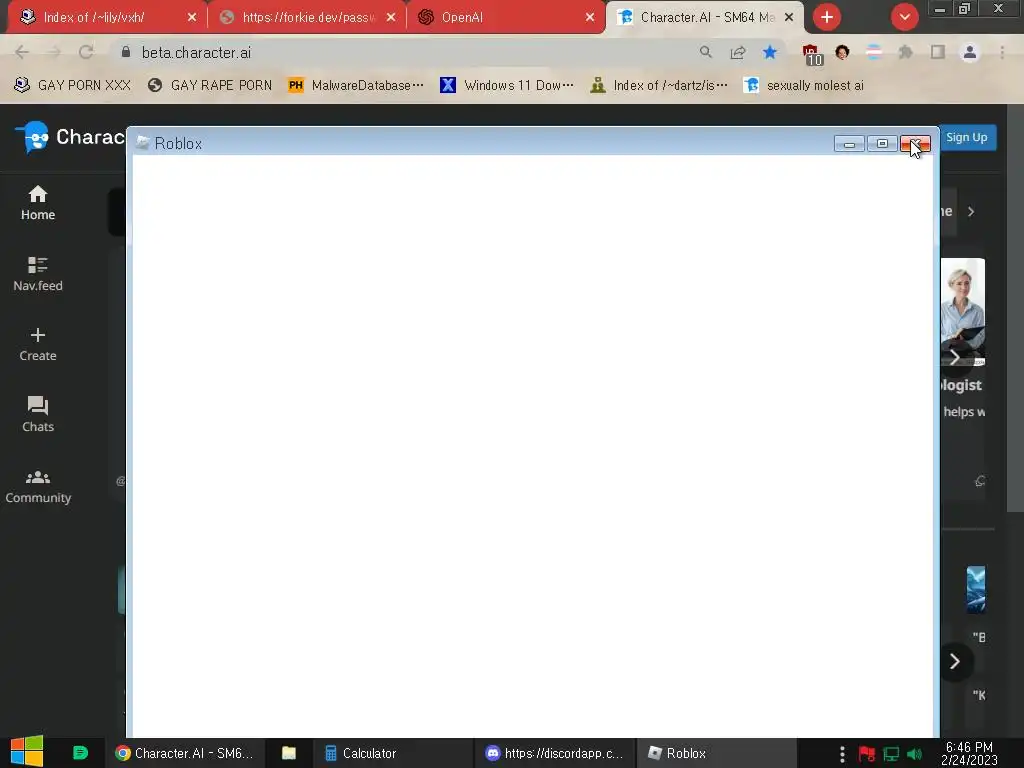Close the Roblox window

coord(915,144)
